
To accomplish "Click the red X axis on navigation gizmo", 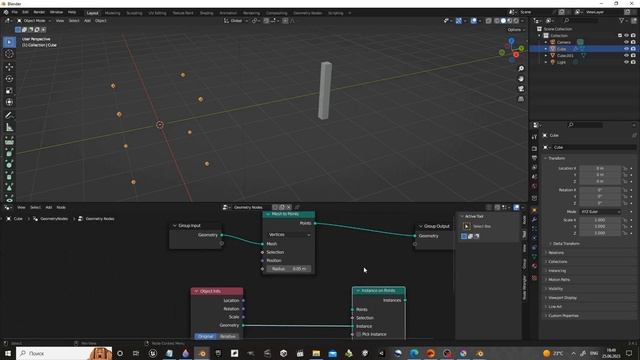I will [x=516, y=55].
